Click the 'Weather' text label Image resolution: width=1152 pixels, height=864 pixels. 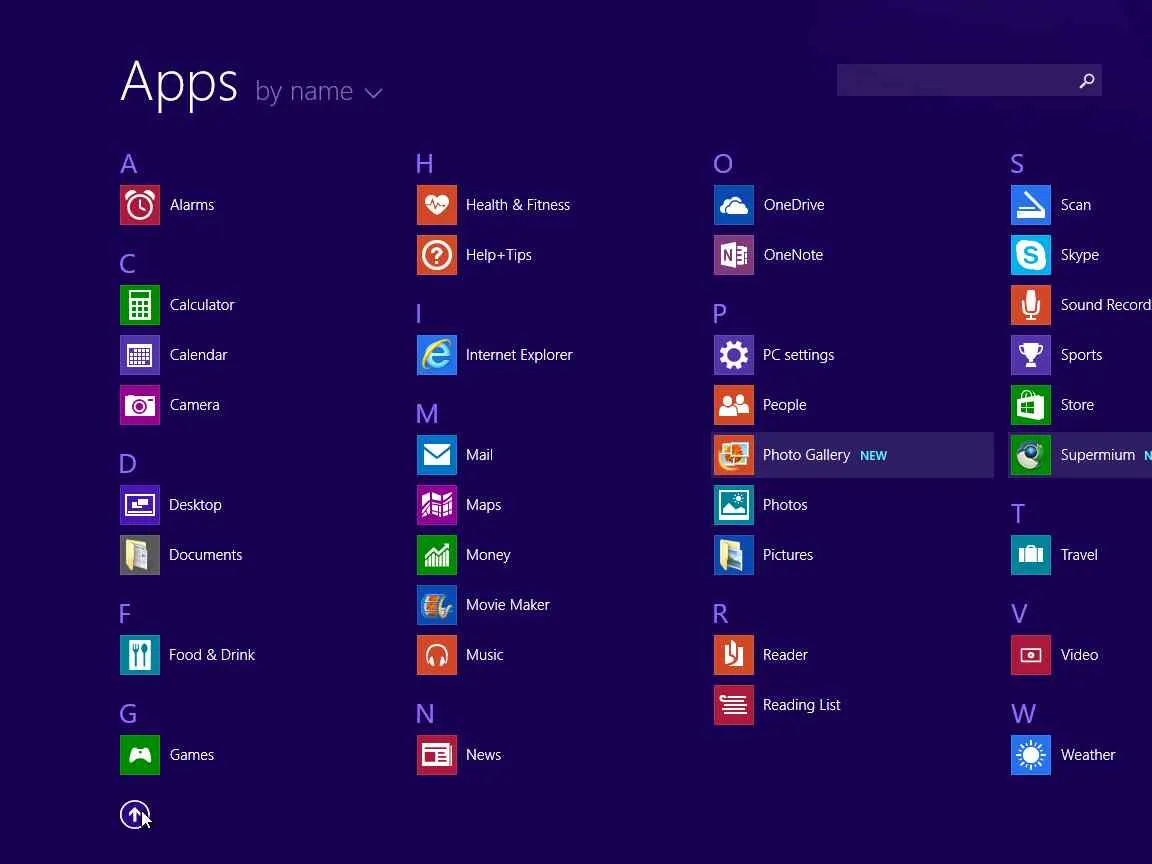coord(1087,755)
